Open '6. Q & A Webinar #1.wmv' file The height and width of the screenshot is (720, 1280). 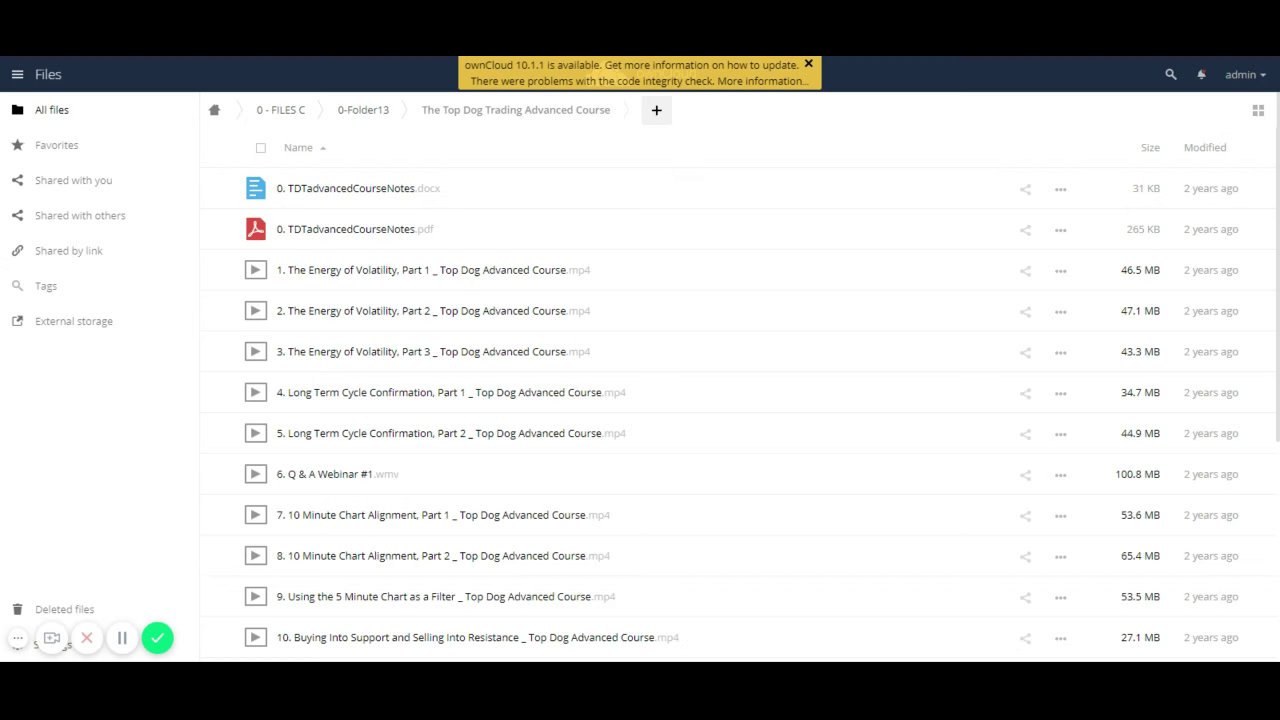point(337,474)
